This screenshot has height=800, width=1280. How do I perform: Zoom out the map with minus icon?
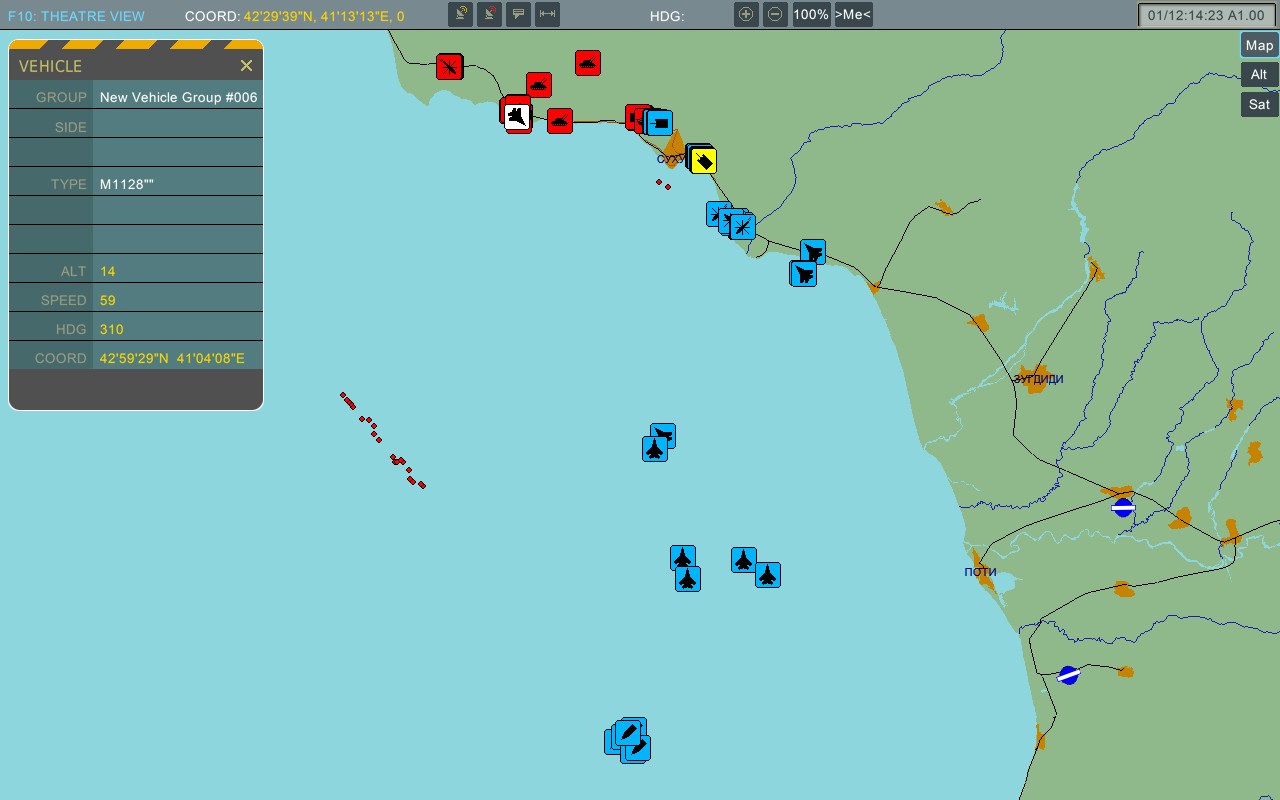[x=775, y=14]
